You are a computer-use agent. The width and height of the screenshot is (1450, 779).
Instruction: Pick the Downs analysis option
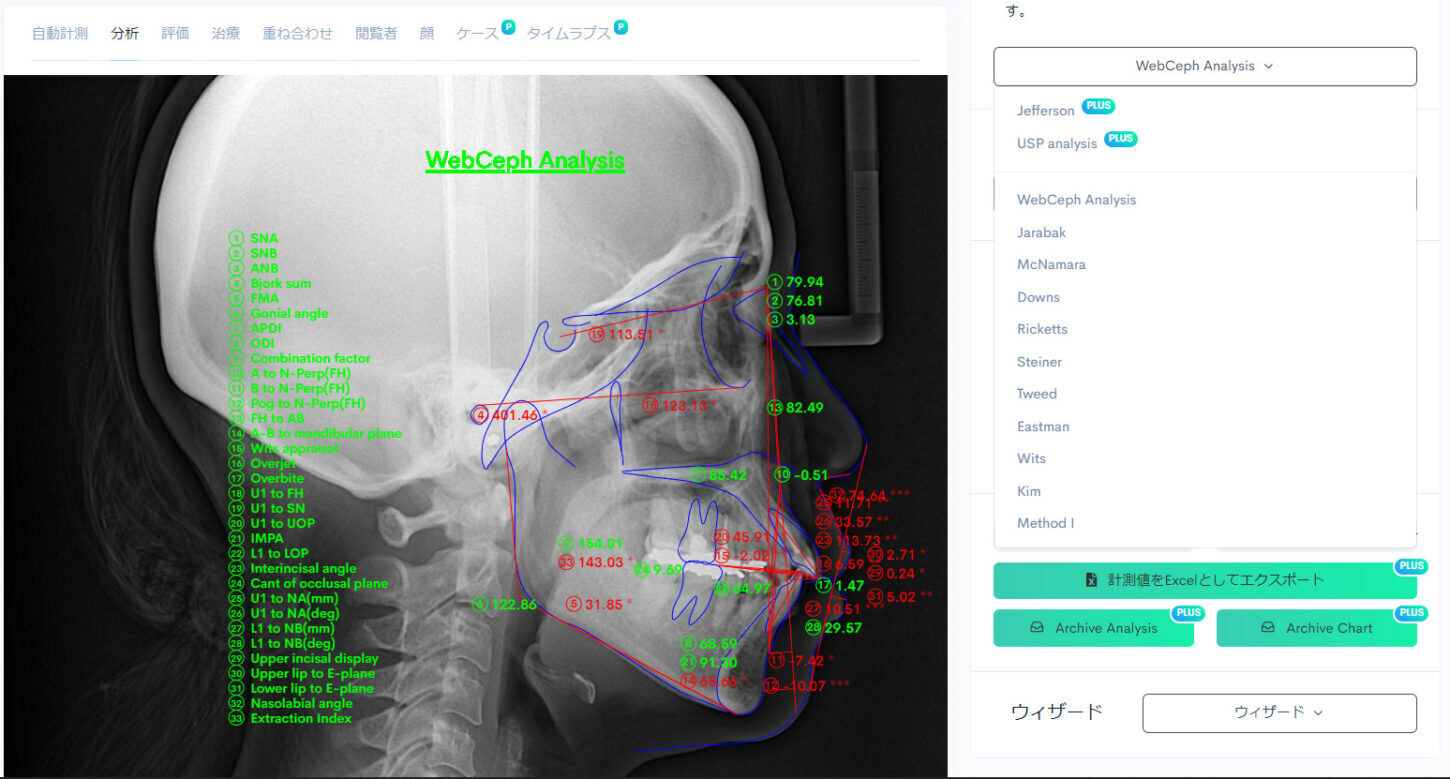(x=1038, y=297)
